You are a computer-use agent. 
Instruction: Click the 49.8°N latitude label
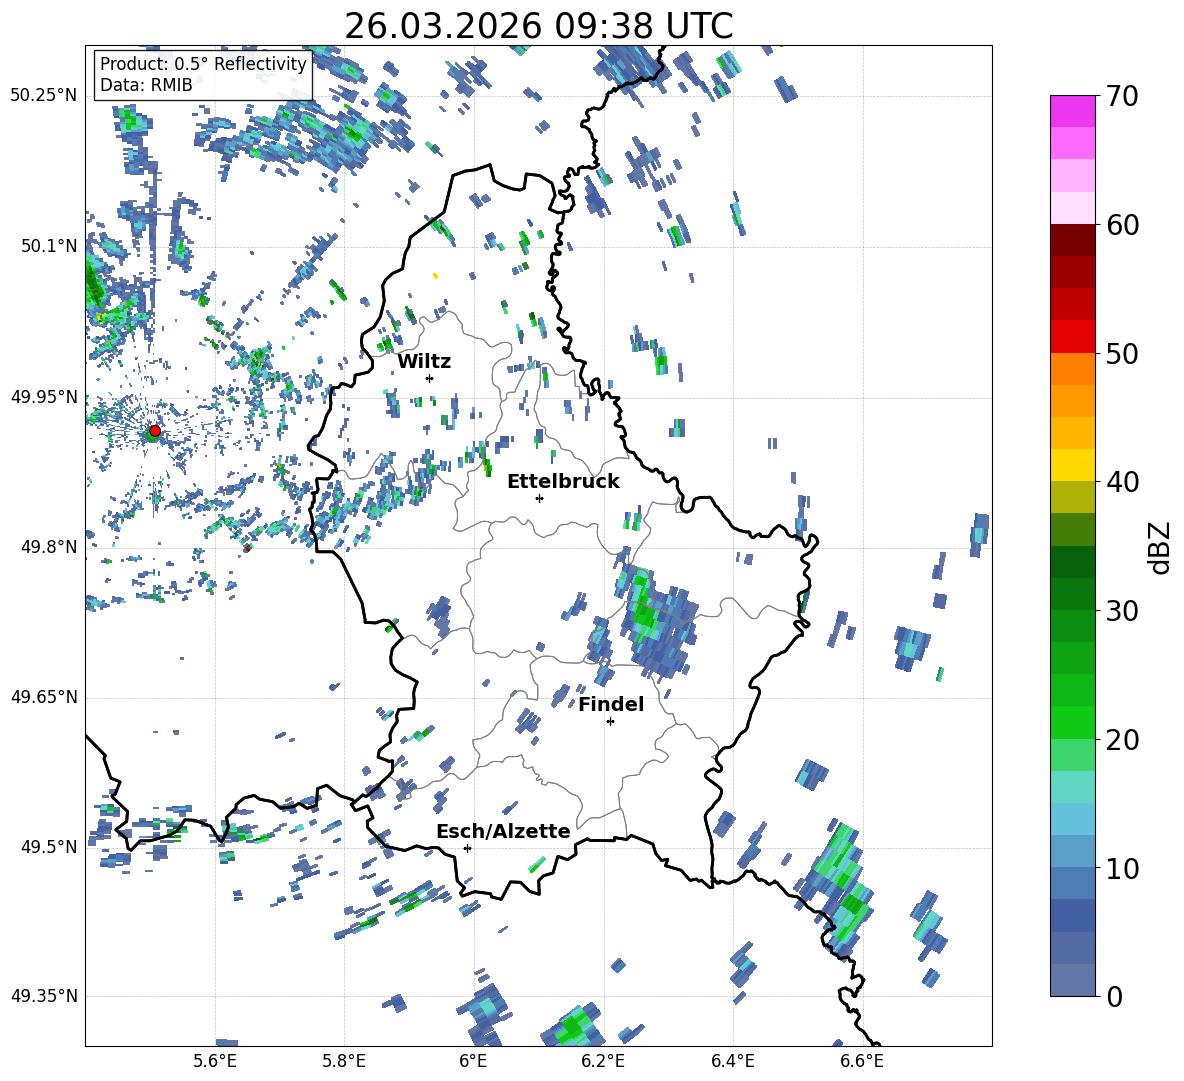click(x=50, y=547)
